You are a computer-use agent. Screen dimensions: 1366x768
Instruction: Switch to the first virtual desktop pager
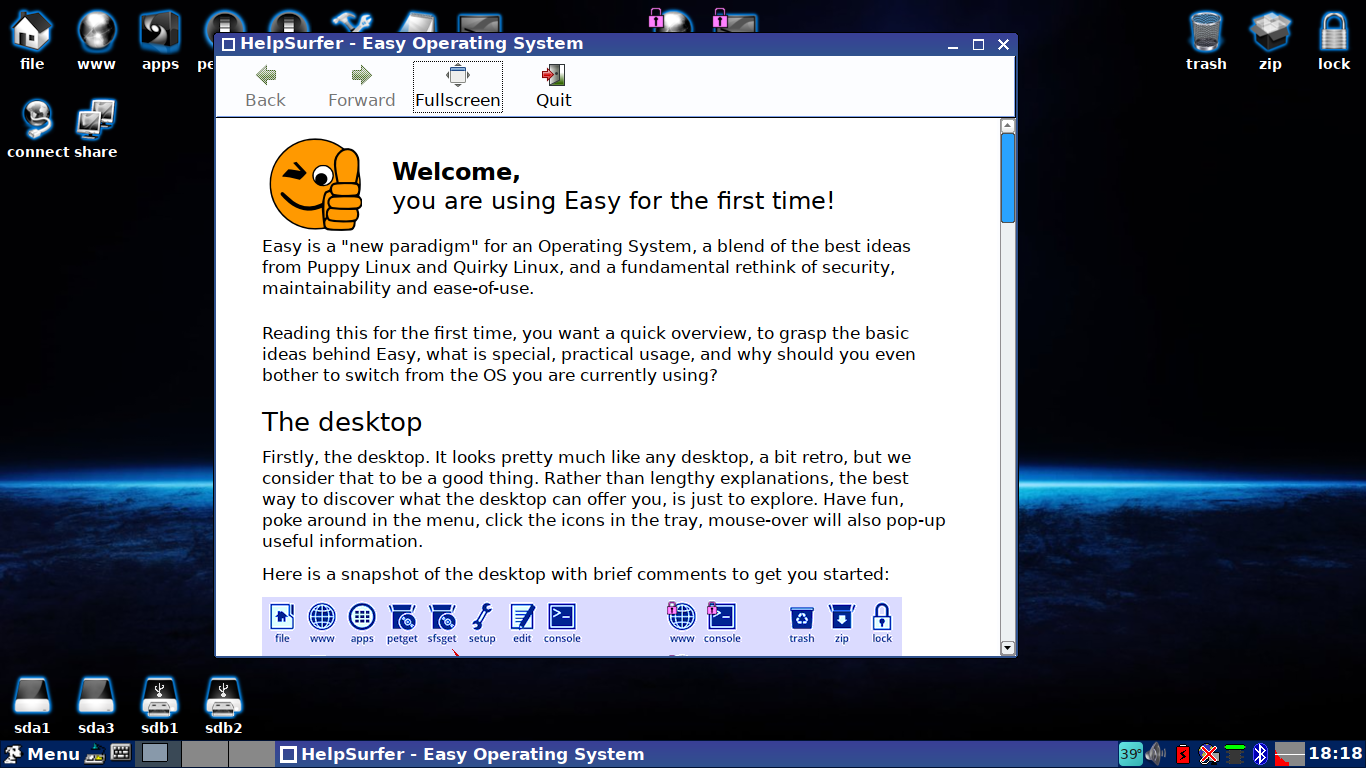click(156, 754)
